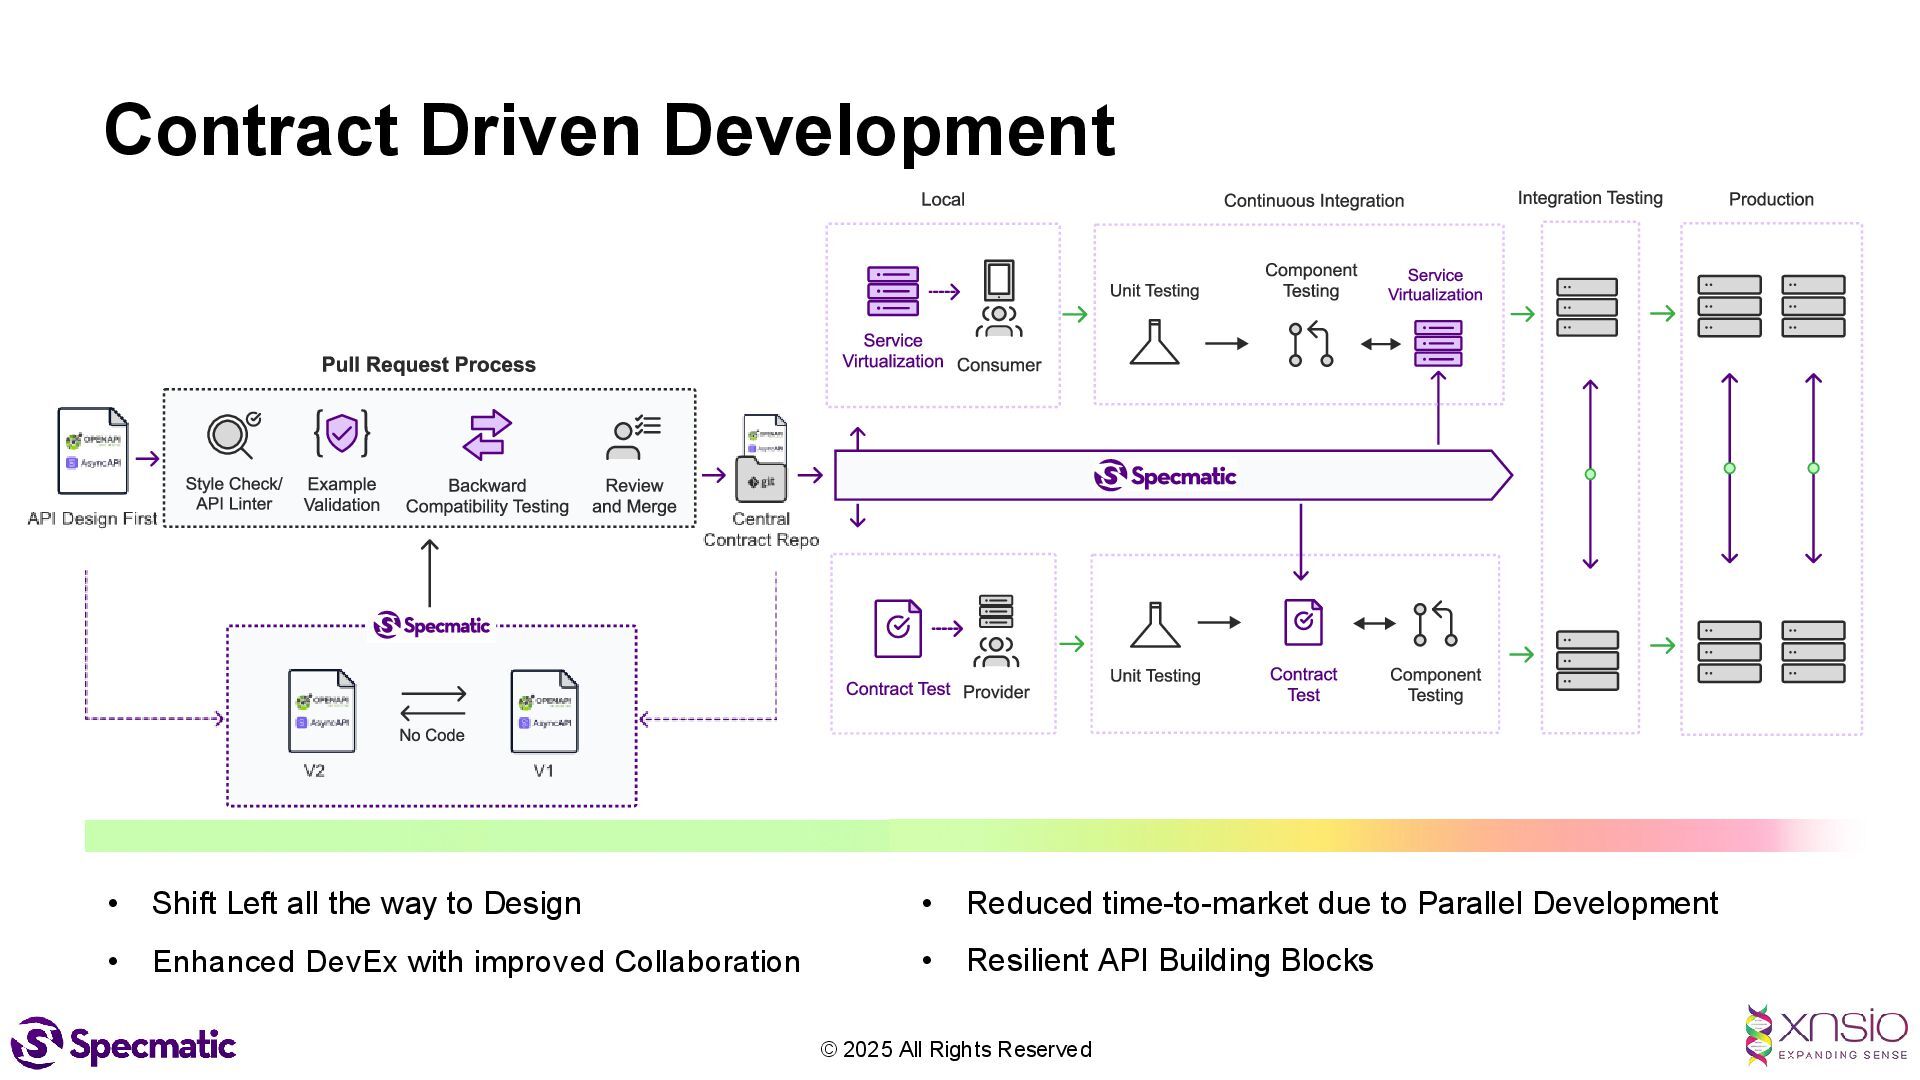This screenshot has width=1920, height=1080.
Task: Click the Provider server icon
Action: [x=996, y=611]
